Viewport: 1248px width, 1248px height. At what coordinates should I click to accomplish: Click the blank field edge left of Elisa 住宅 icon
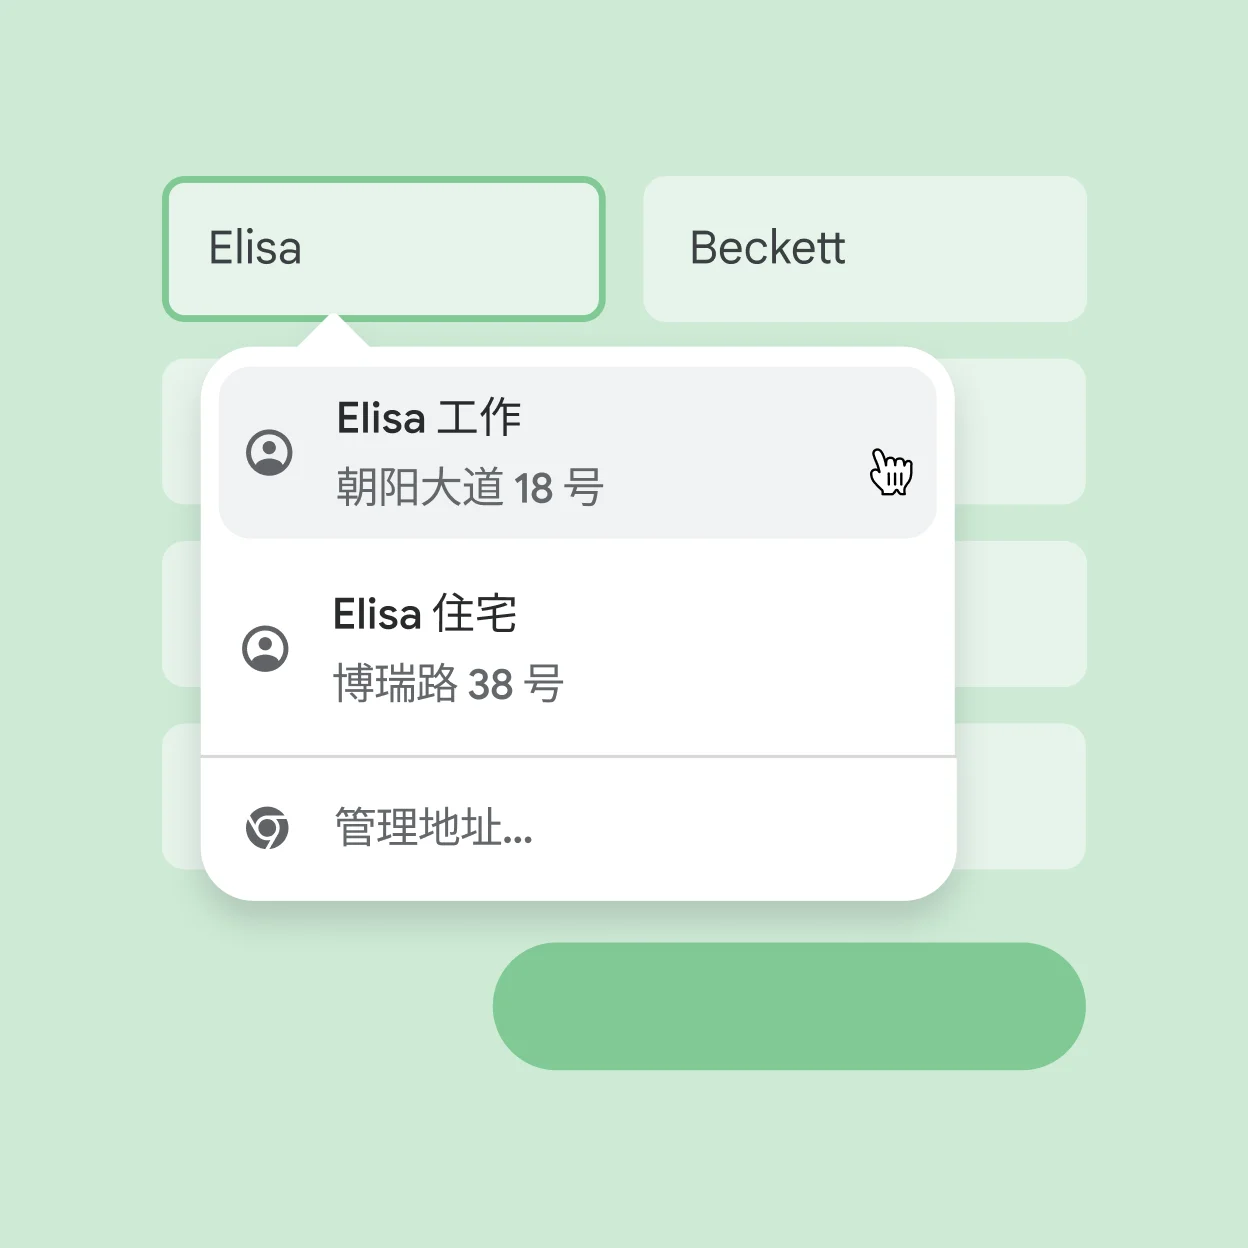coord(181,614)
